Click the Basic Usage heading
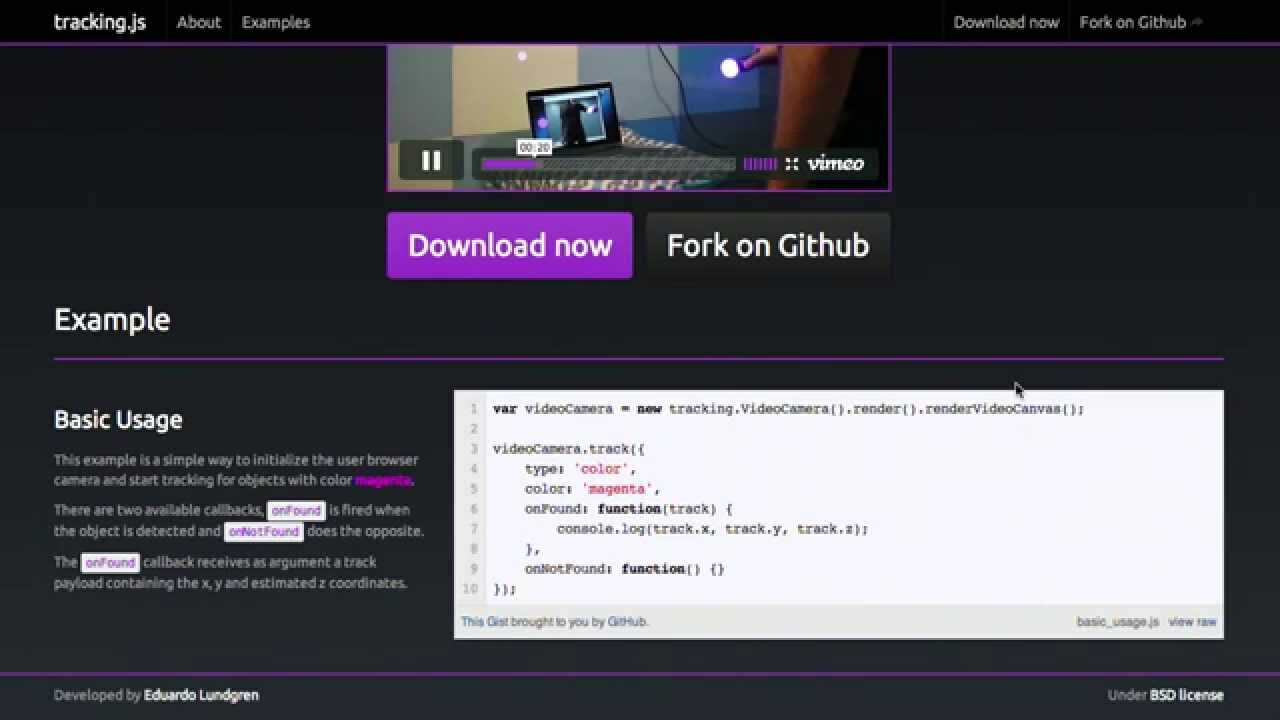Viewport: 1280px width, 720px height. (x=118, y=419)
